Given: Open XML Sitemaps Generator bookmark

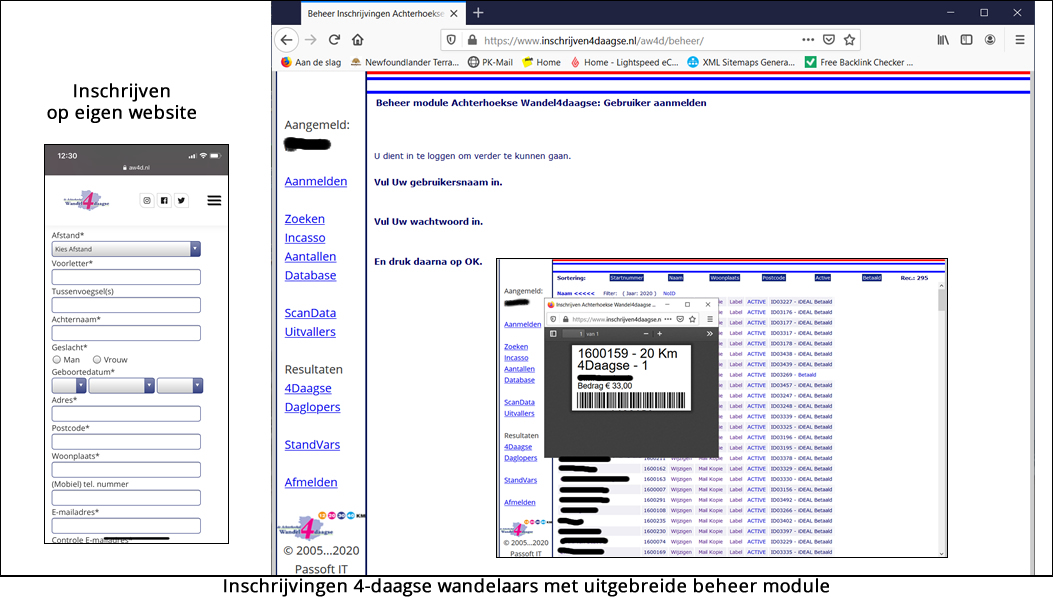Looking at the screenshot, I should point(741,62).
